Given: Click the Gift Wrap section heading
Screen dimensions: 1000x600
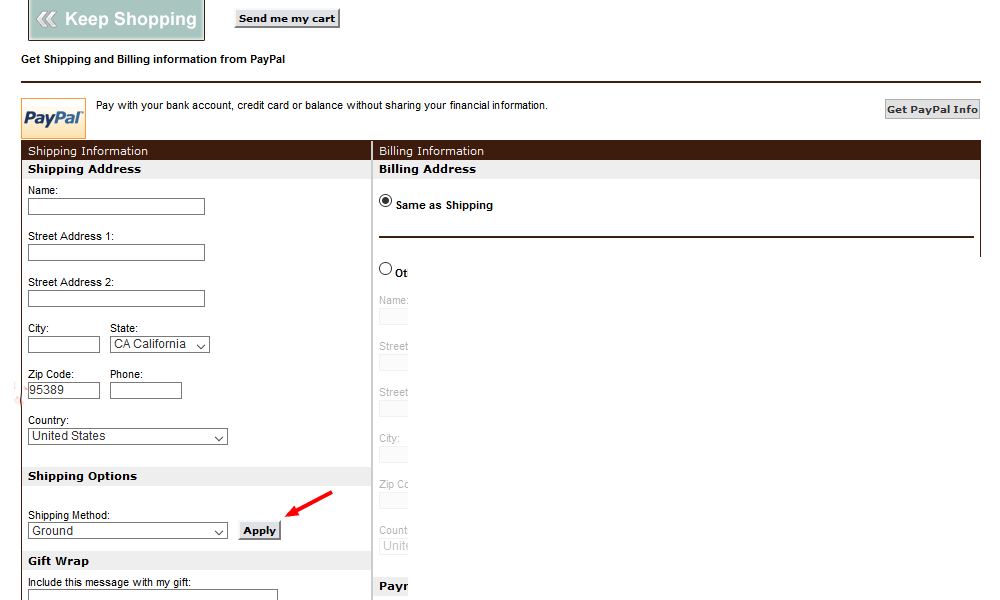Looking at the screenshot, I should coord(58,561).
